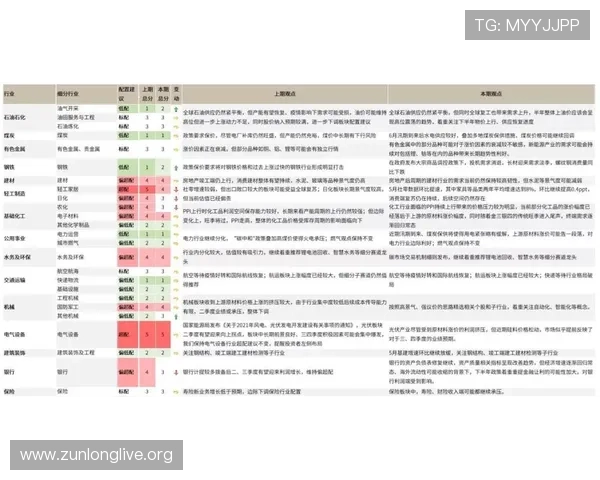Click previous score 5 in 轻工家居 row

click(x=147, y=189)
